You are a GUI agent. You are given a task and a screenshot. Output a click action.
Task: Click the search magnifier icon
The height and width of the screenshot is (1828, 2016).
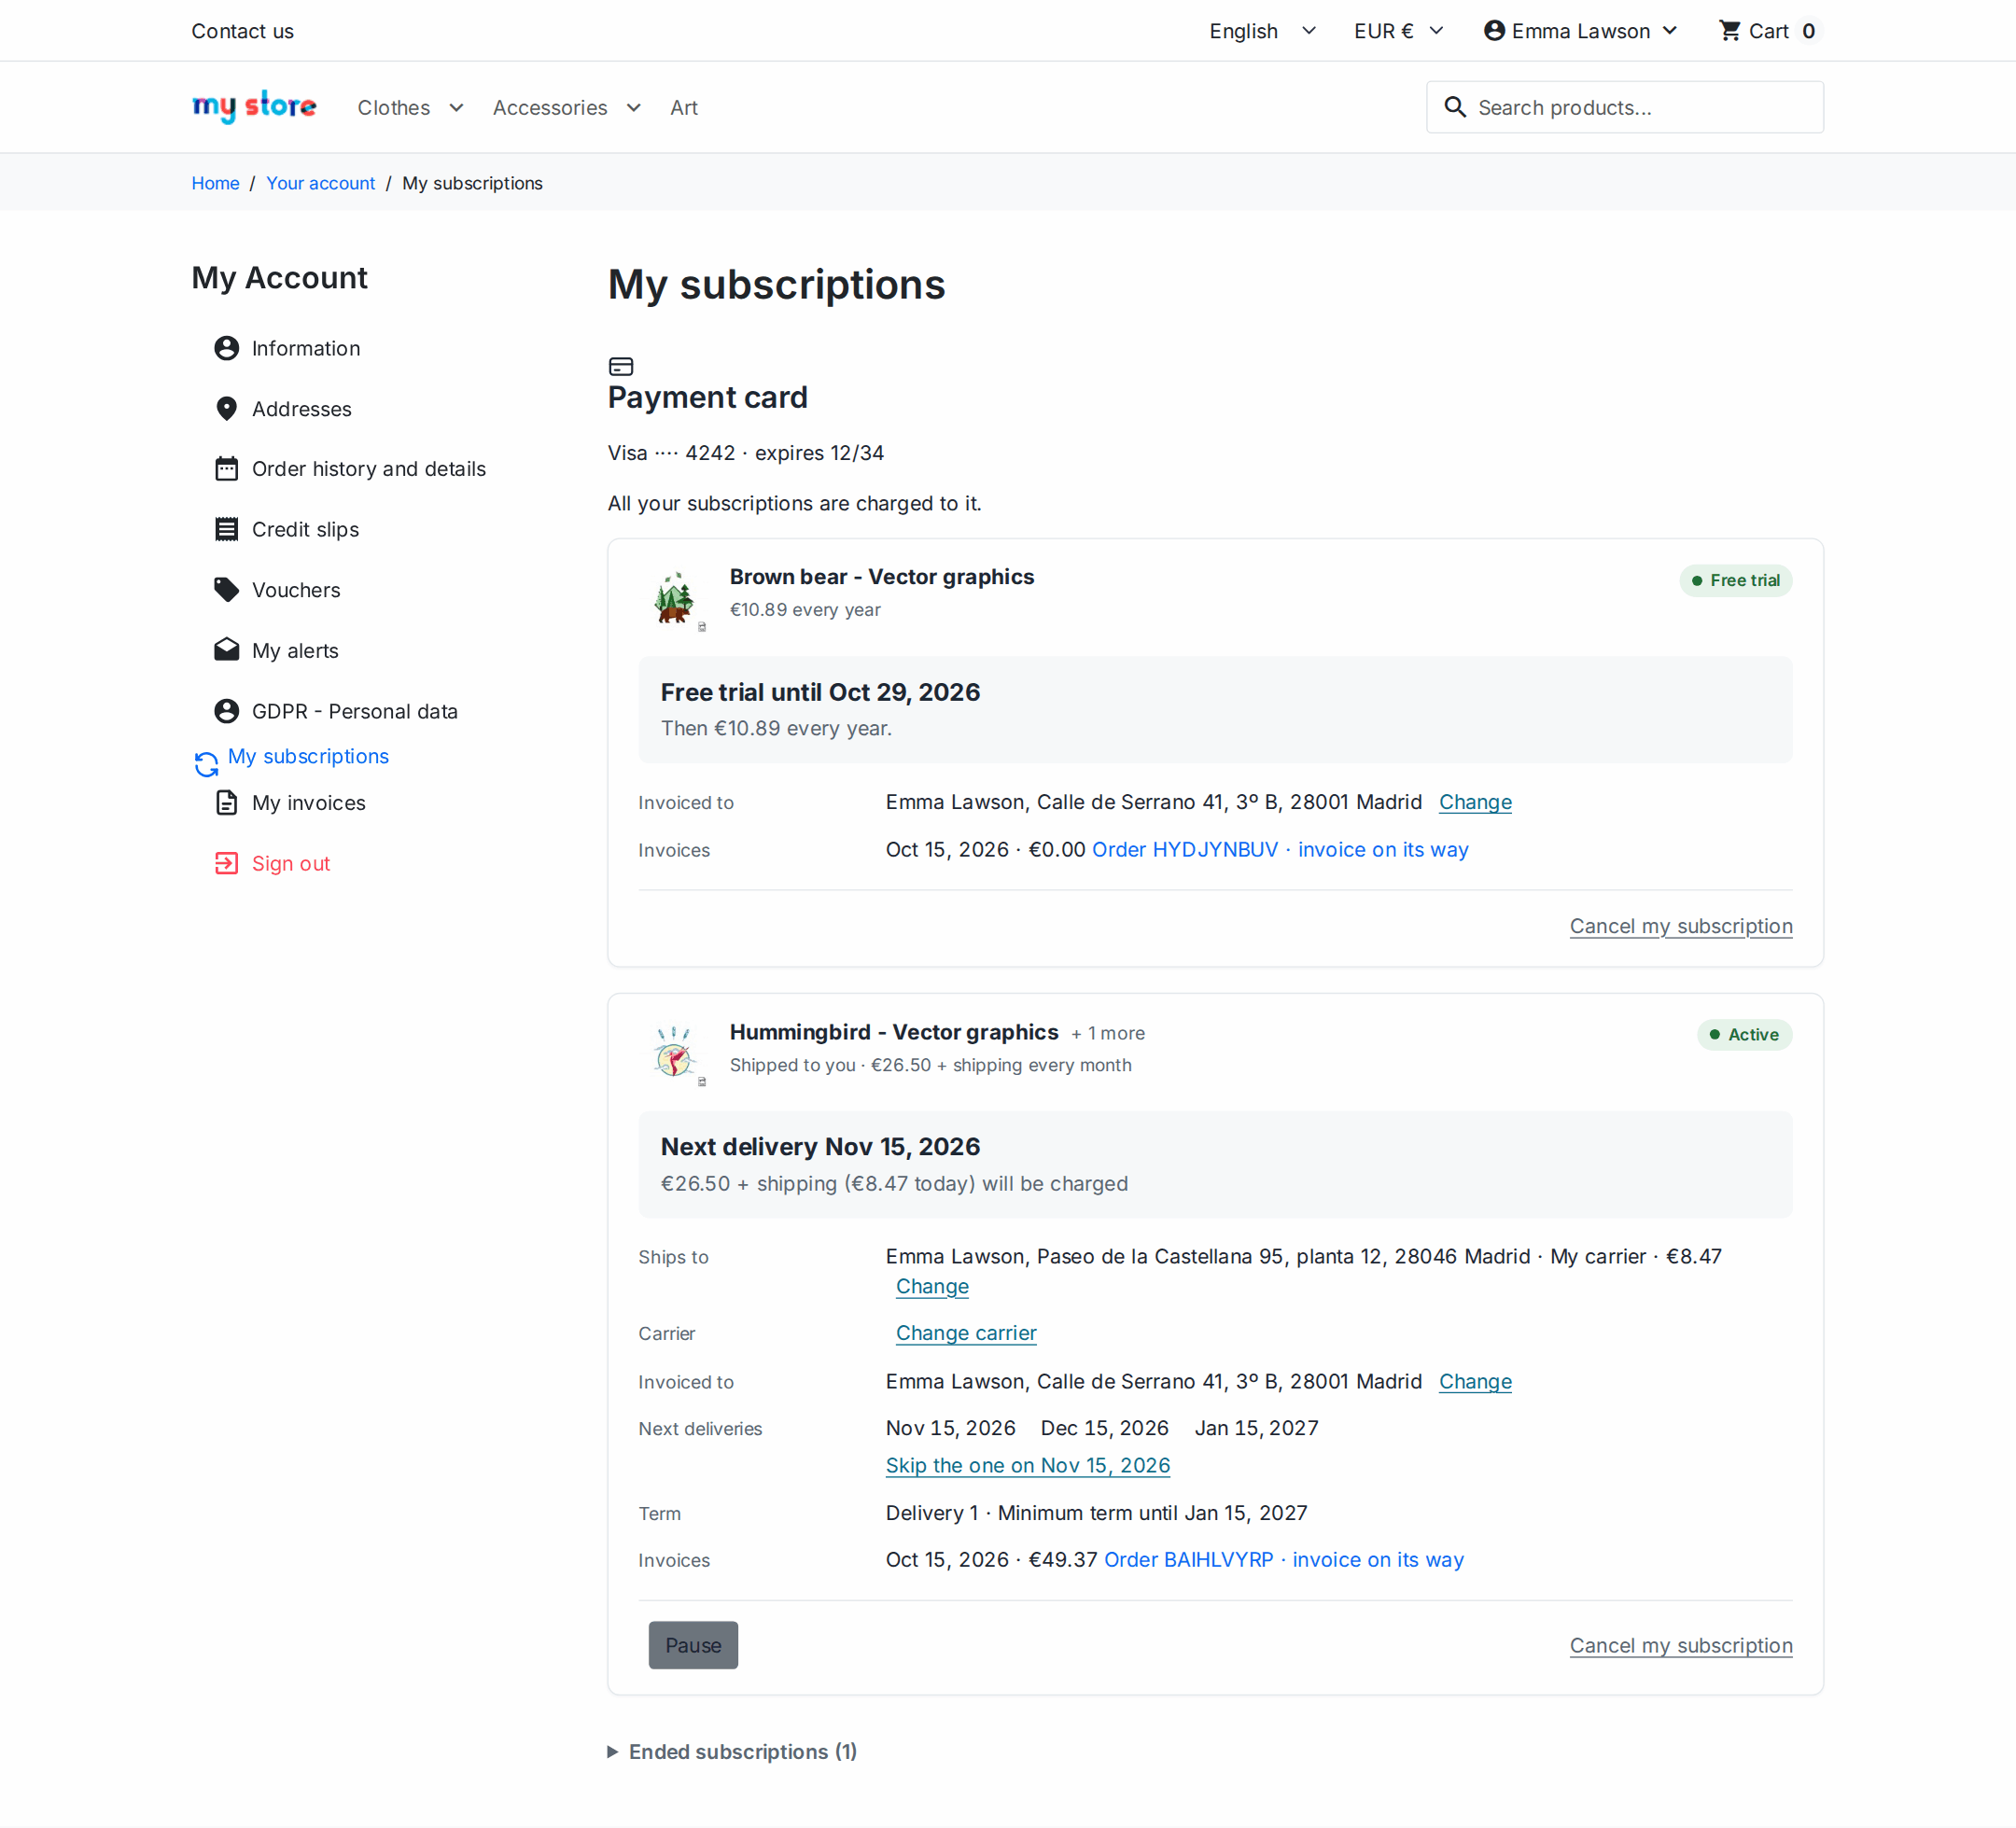coord(1455,107)
